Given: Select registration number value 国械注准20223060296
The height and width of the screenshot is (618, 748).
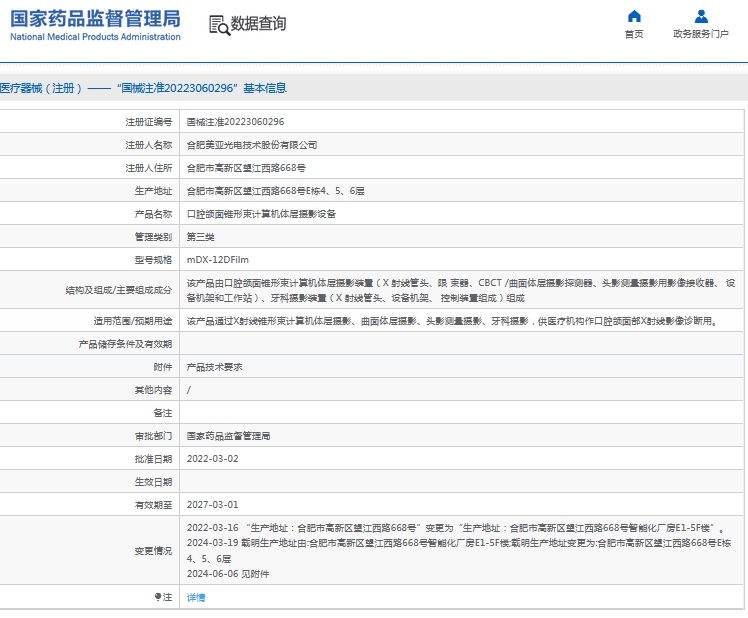Looking at the screenshot, I should (x=235, y=122).
